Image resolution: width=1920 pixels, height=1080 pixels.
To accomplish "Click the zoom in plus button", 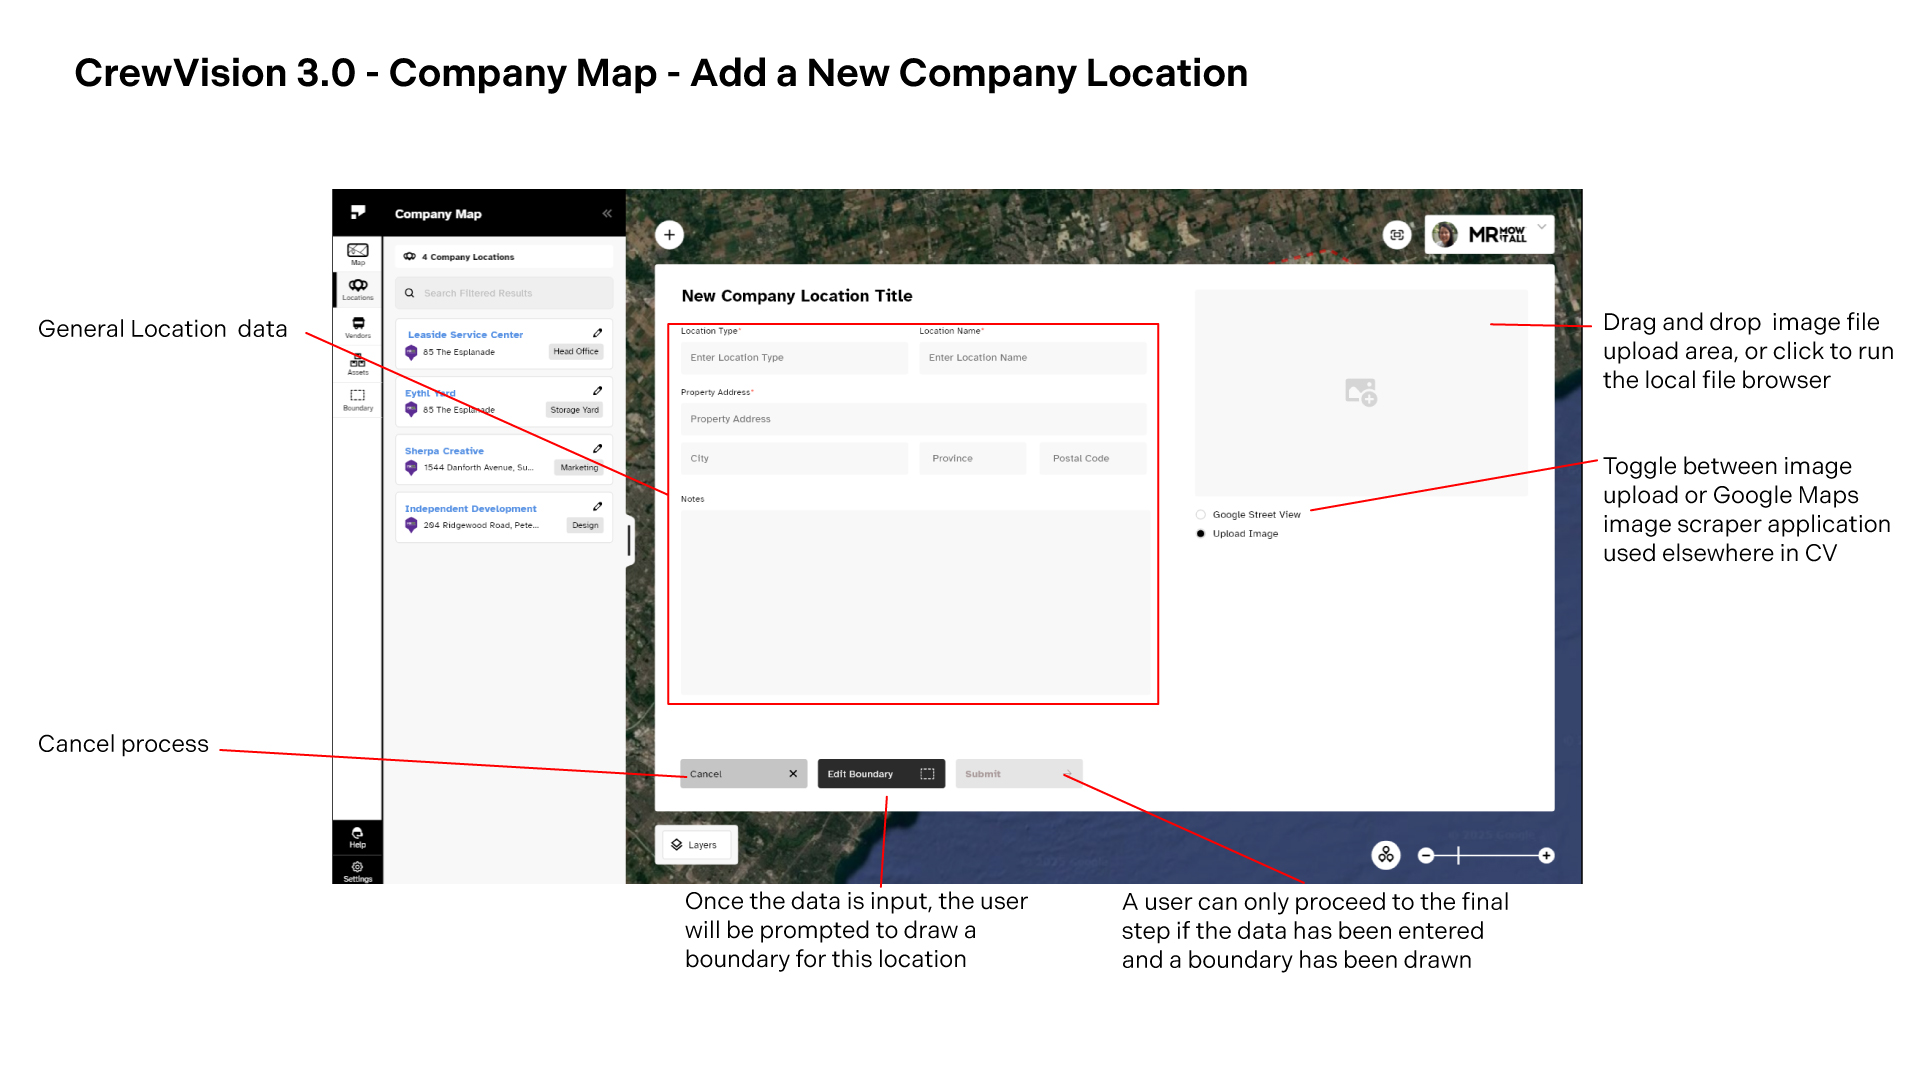I will 1547,855.
